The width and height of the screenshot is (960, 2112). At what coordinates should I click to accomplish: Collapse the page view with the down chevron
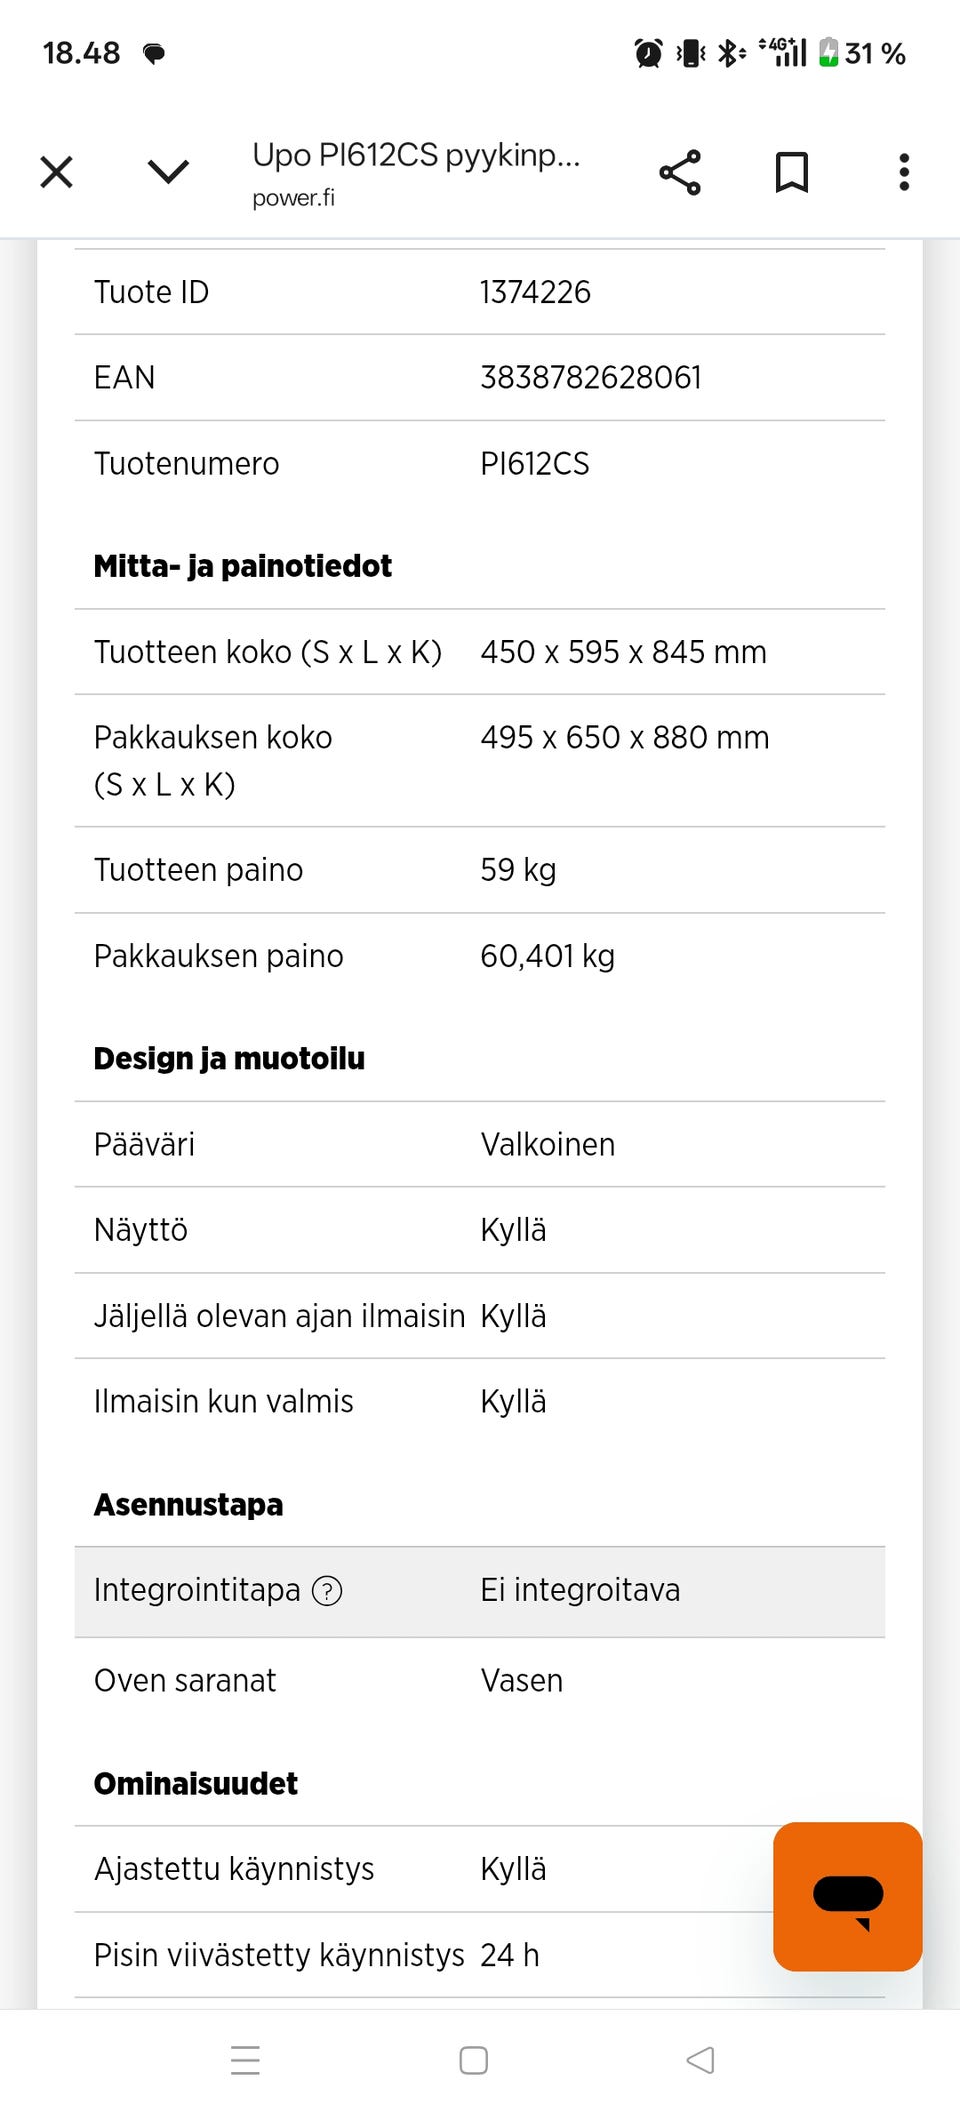[167, 172]
